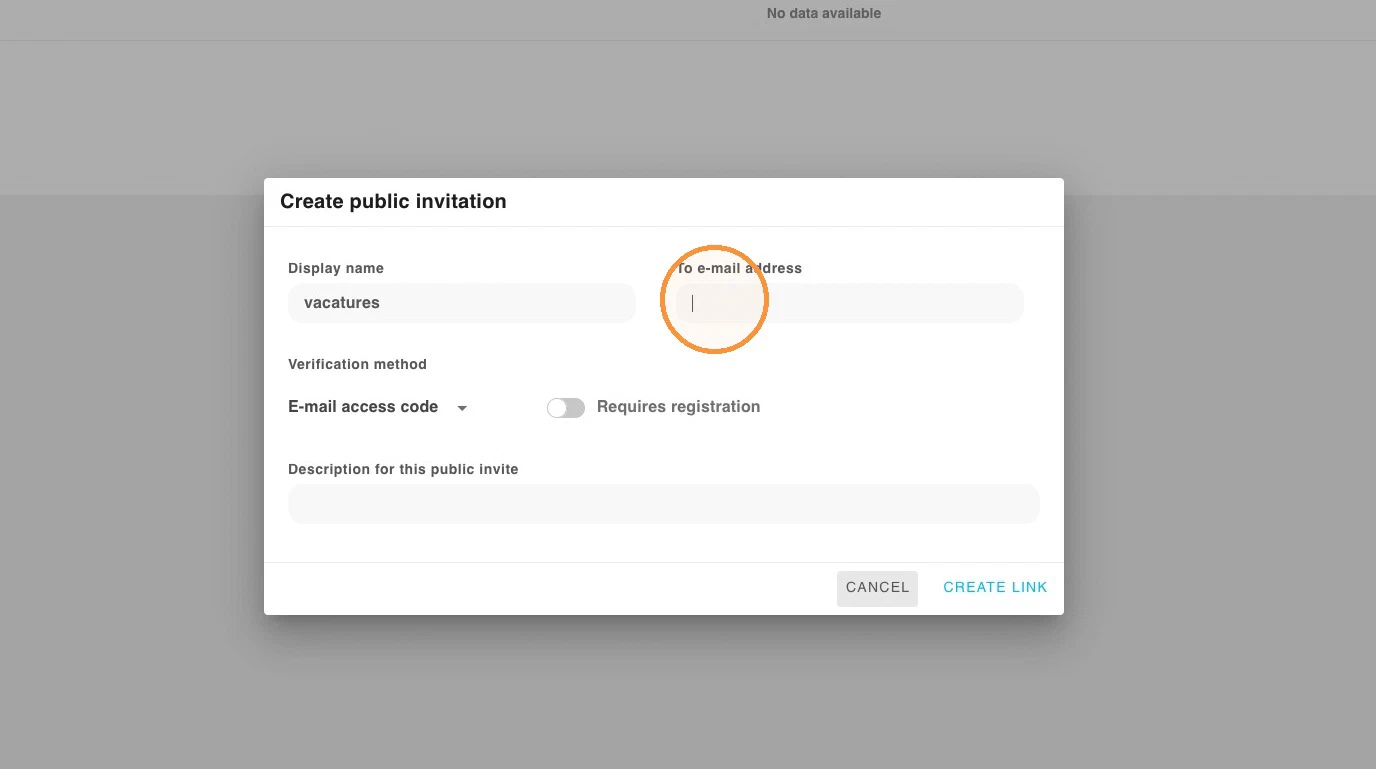This screenshot has width=1376, height=769.
Task: Click the Verification method label
Action: pos(357,364)
